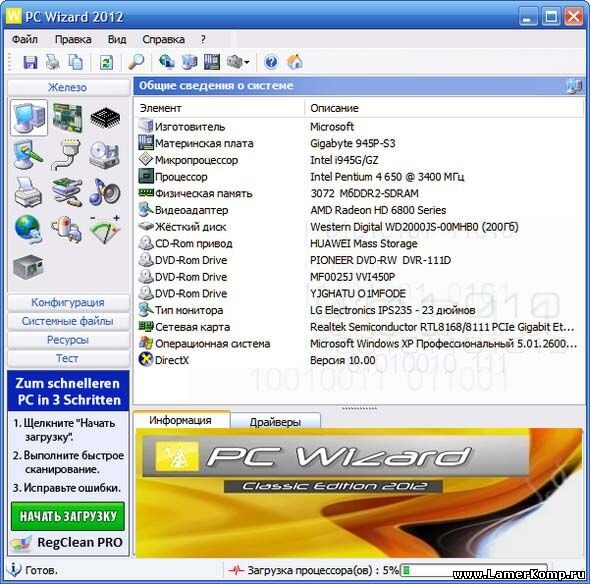This screenshot has width=590, height=584.
Task: Select the Printers icon
Action: (x=28, y=192)
